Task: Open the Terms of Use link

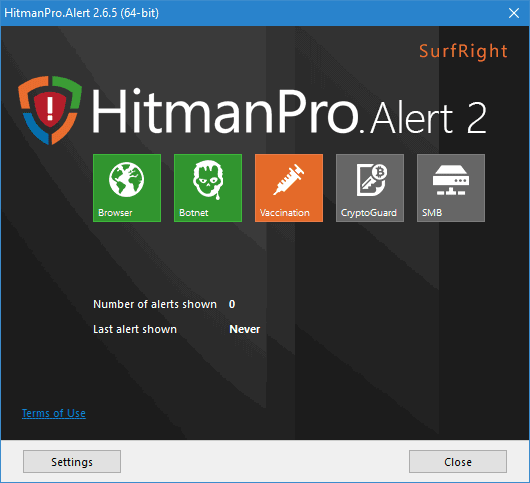Action: point(54,413)
